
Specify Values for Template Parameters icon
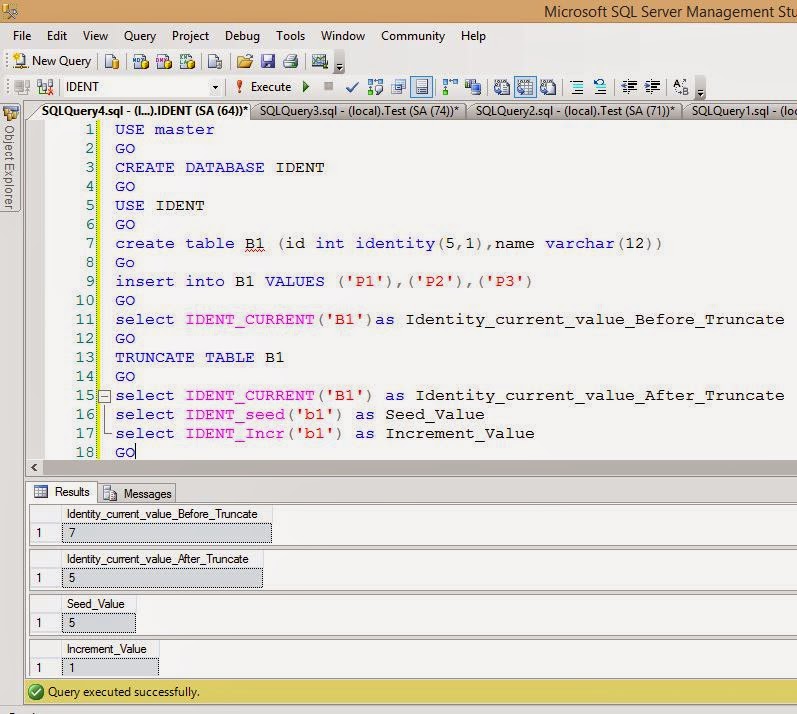[x=681, y=87]
